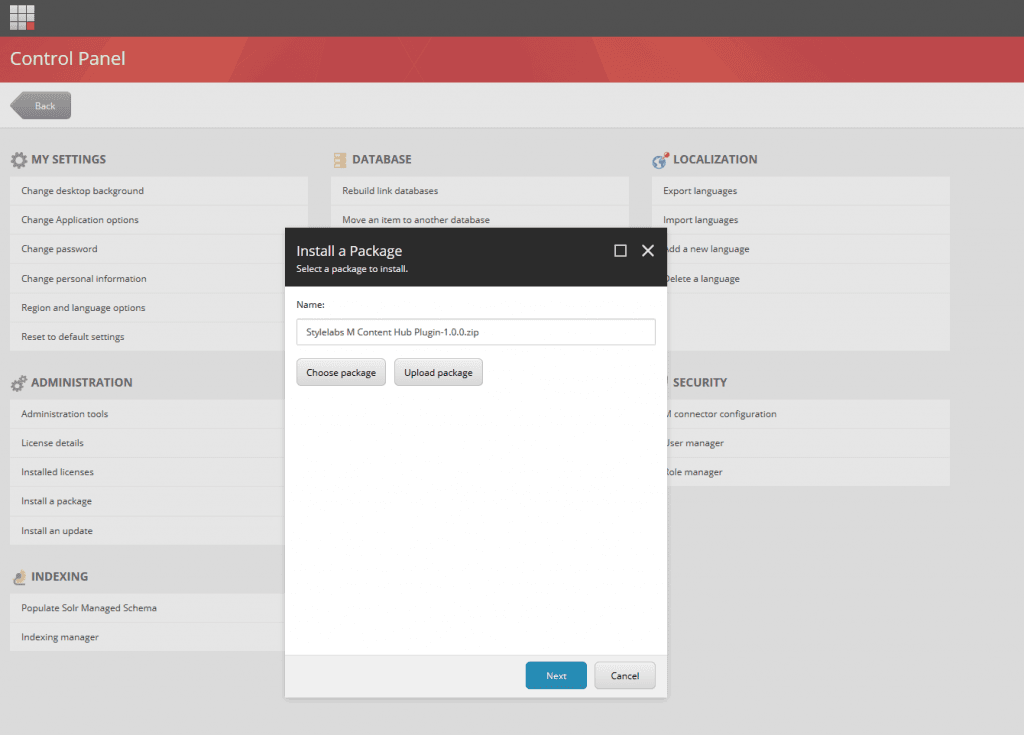Click the Database section icon
The height and width of the screenshot is (735, 1024).
(339, 160)
